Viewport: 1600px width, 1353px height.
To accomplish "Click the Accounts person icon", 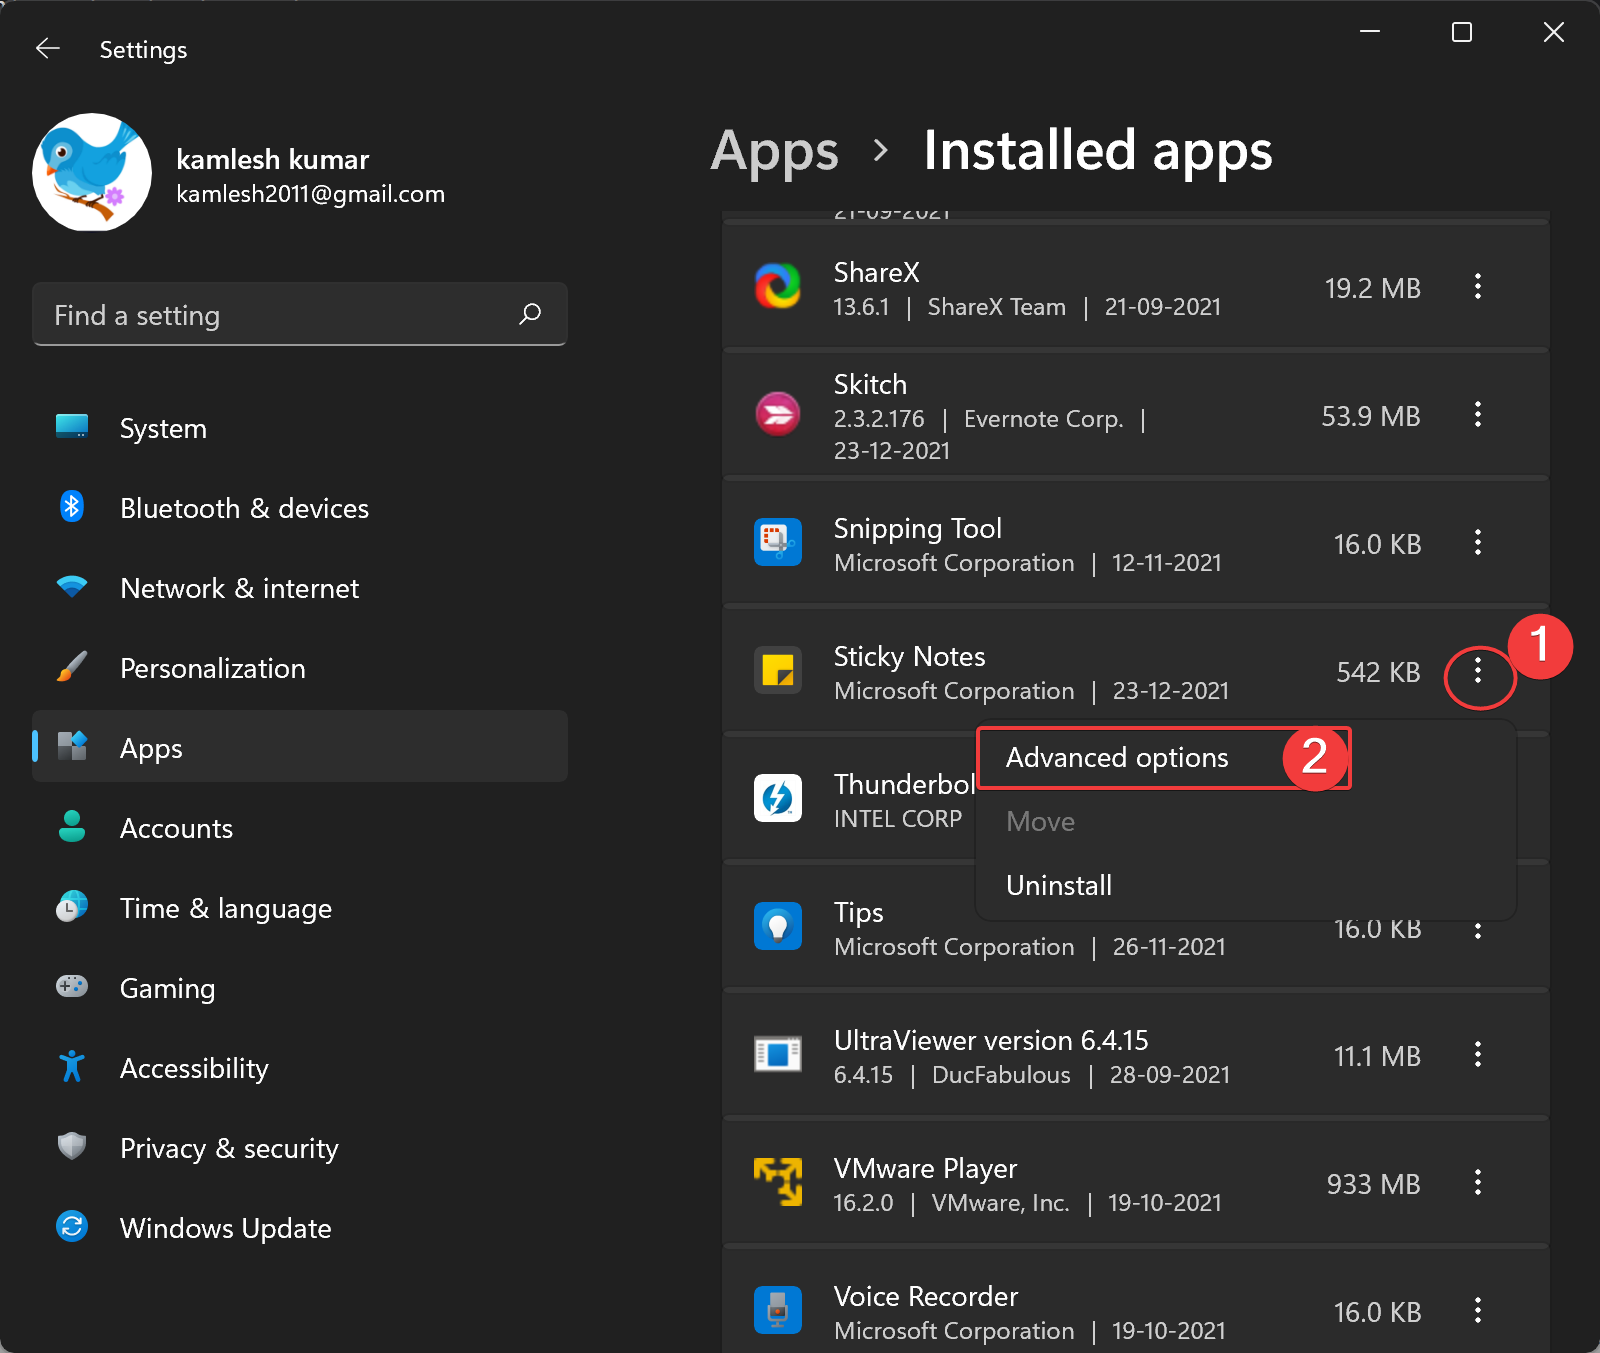I will (72, 826).
